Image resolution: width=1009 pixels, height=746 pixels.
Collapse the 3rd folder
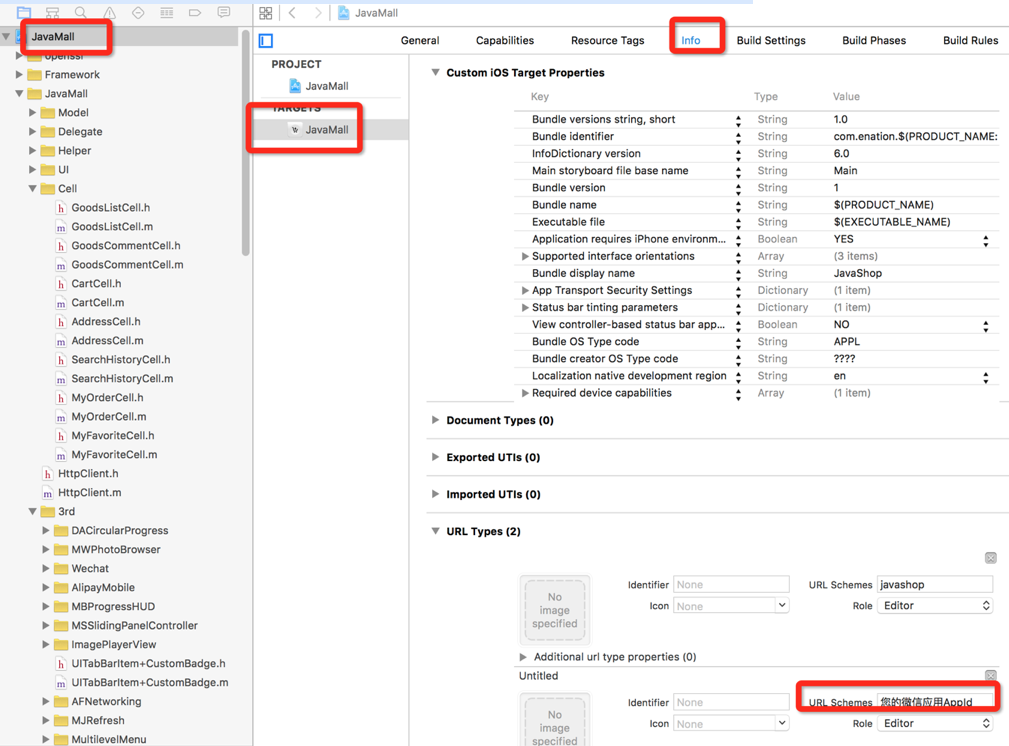click(32, 511)
